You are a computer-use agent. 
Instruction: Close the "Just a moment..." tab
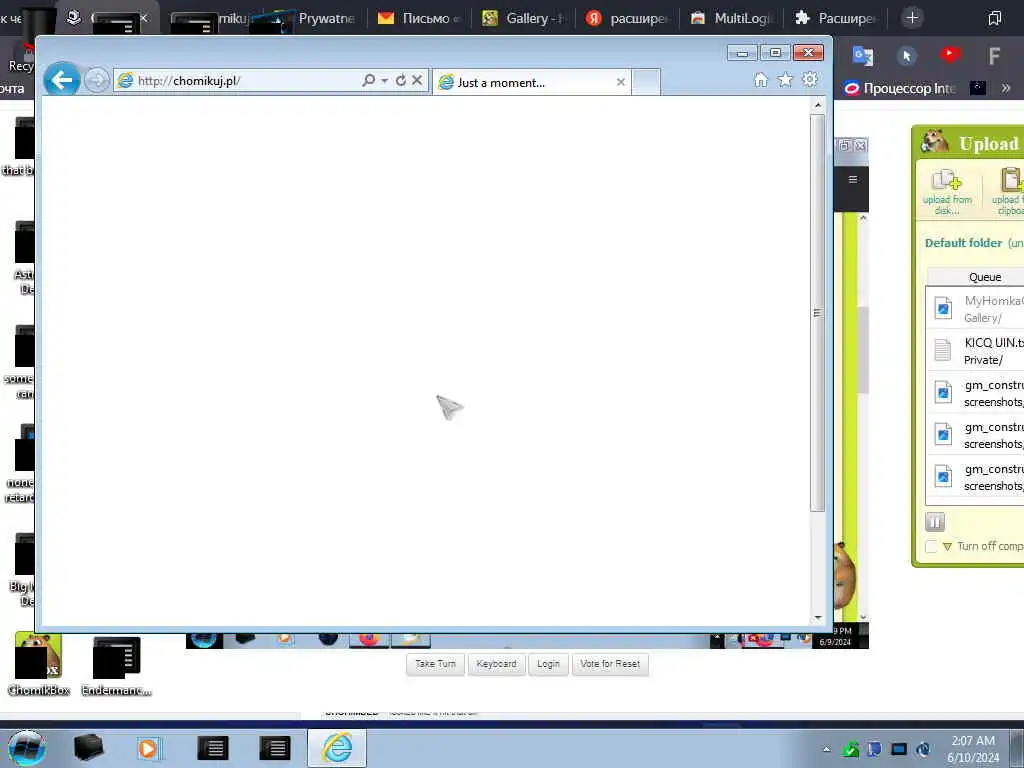tap(621, 82)
